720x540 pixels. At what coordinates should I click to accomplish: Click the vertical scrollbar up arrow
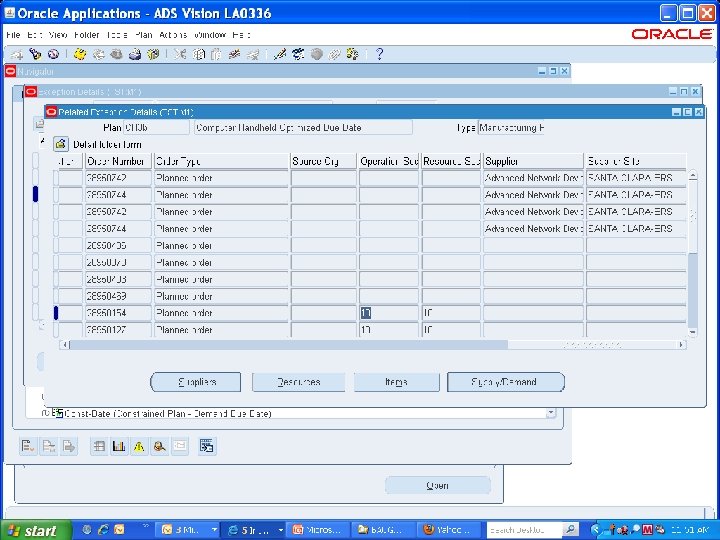(x=692, y=175)
